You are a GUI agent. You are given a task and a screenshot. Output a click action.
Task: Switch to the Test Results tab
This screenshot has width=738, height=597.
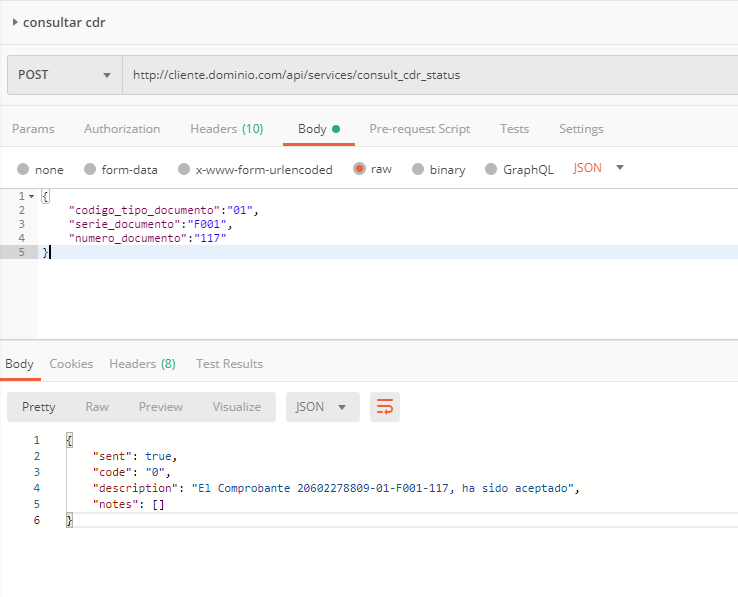point(229,364)
